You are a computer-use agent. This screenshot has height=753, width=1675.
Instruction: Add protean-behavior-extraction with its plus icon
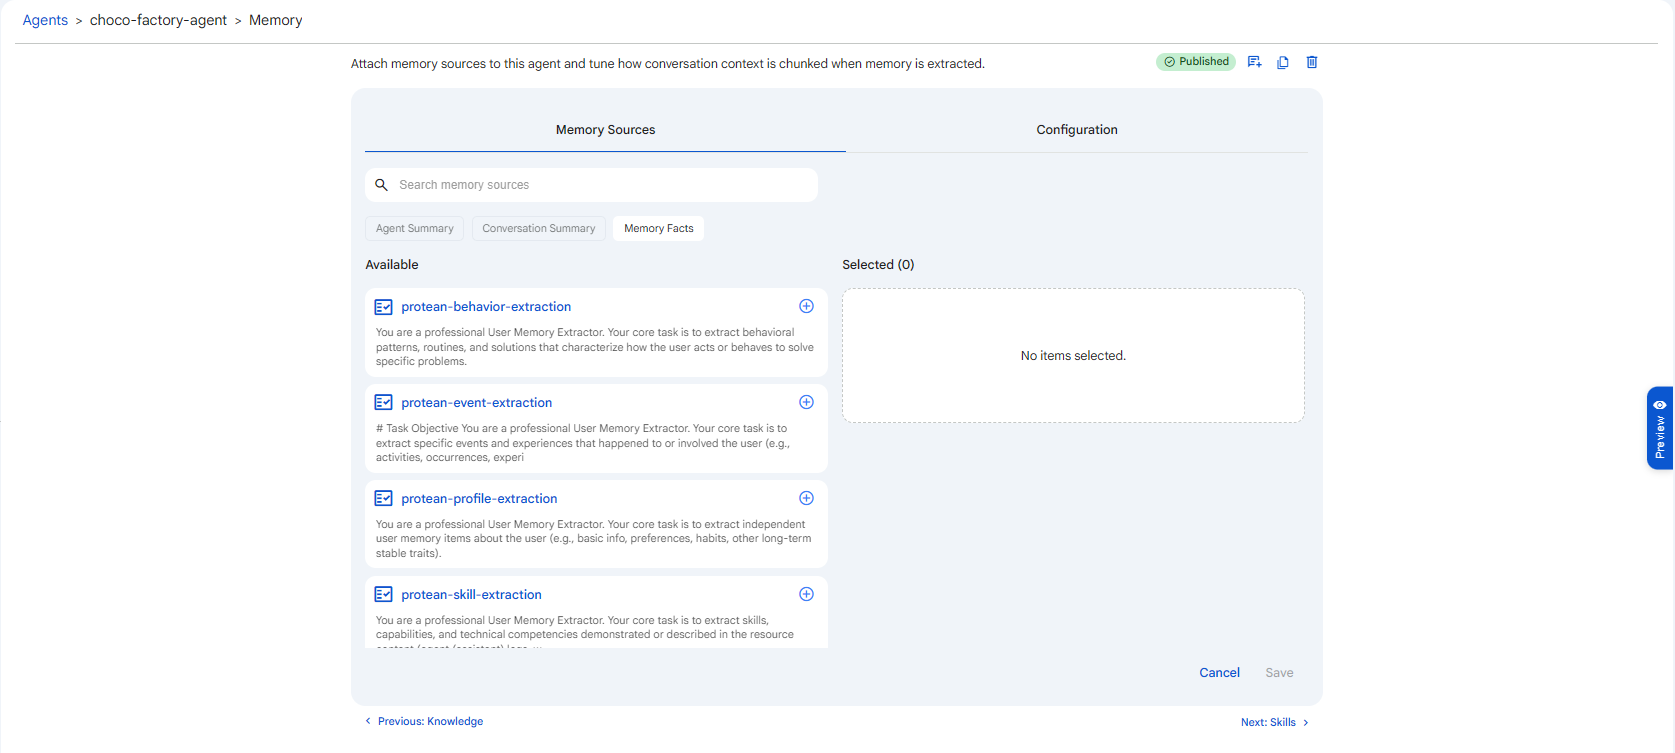tap(806, 306)
